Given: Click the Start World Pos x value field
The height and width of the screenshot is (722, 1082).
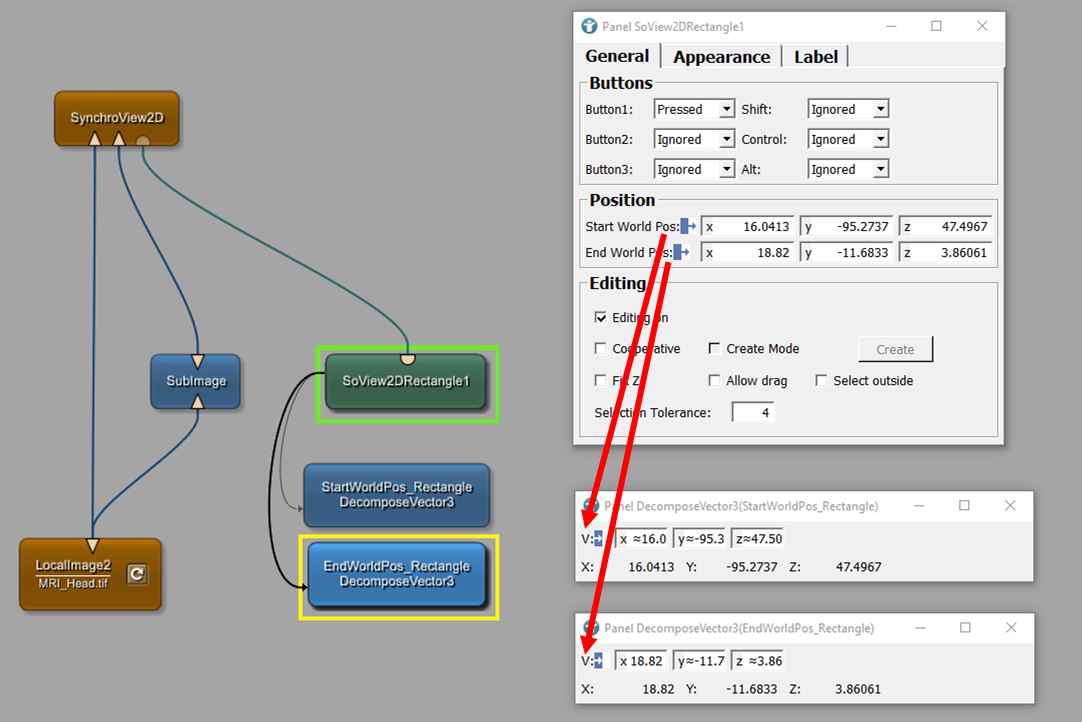Looking at the screenshot, I should coord(748,227).
